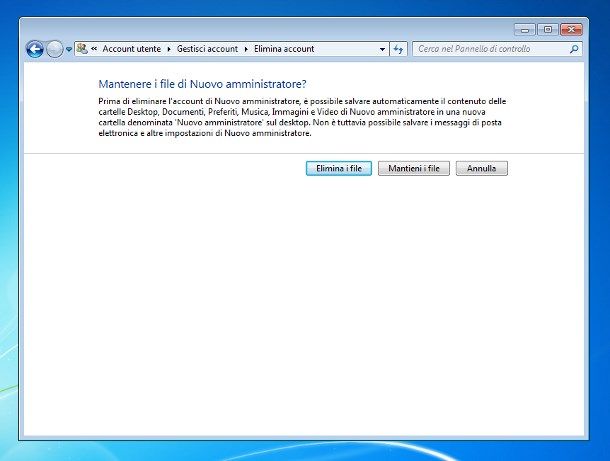Go to Account utente breadcrumb
This screenshot has width=610, height=461.
click(x=131, y=49)
